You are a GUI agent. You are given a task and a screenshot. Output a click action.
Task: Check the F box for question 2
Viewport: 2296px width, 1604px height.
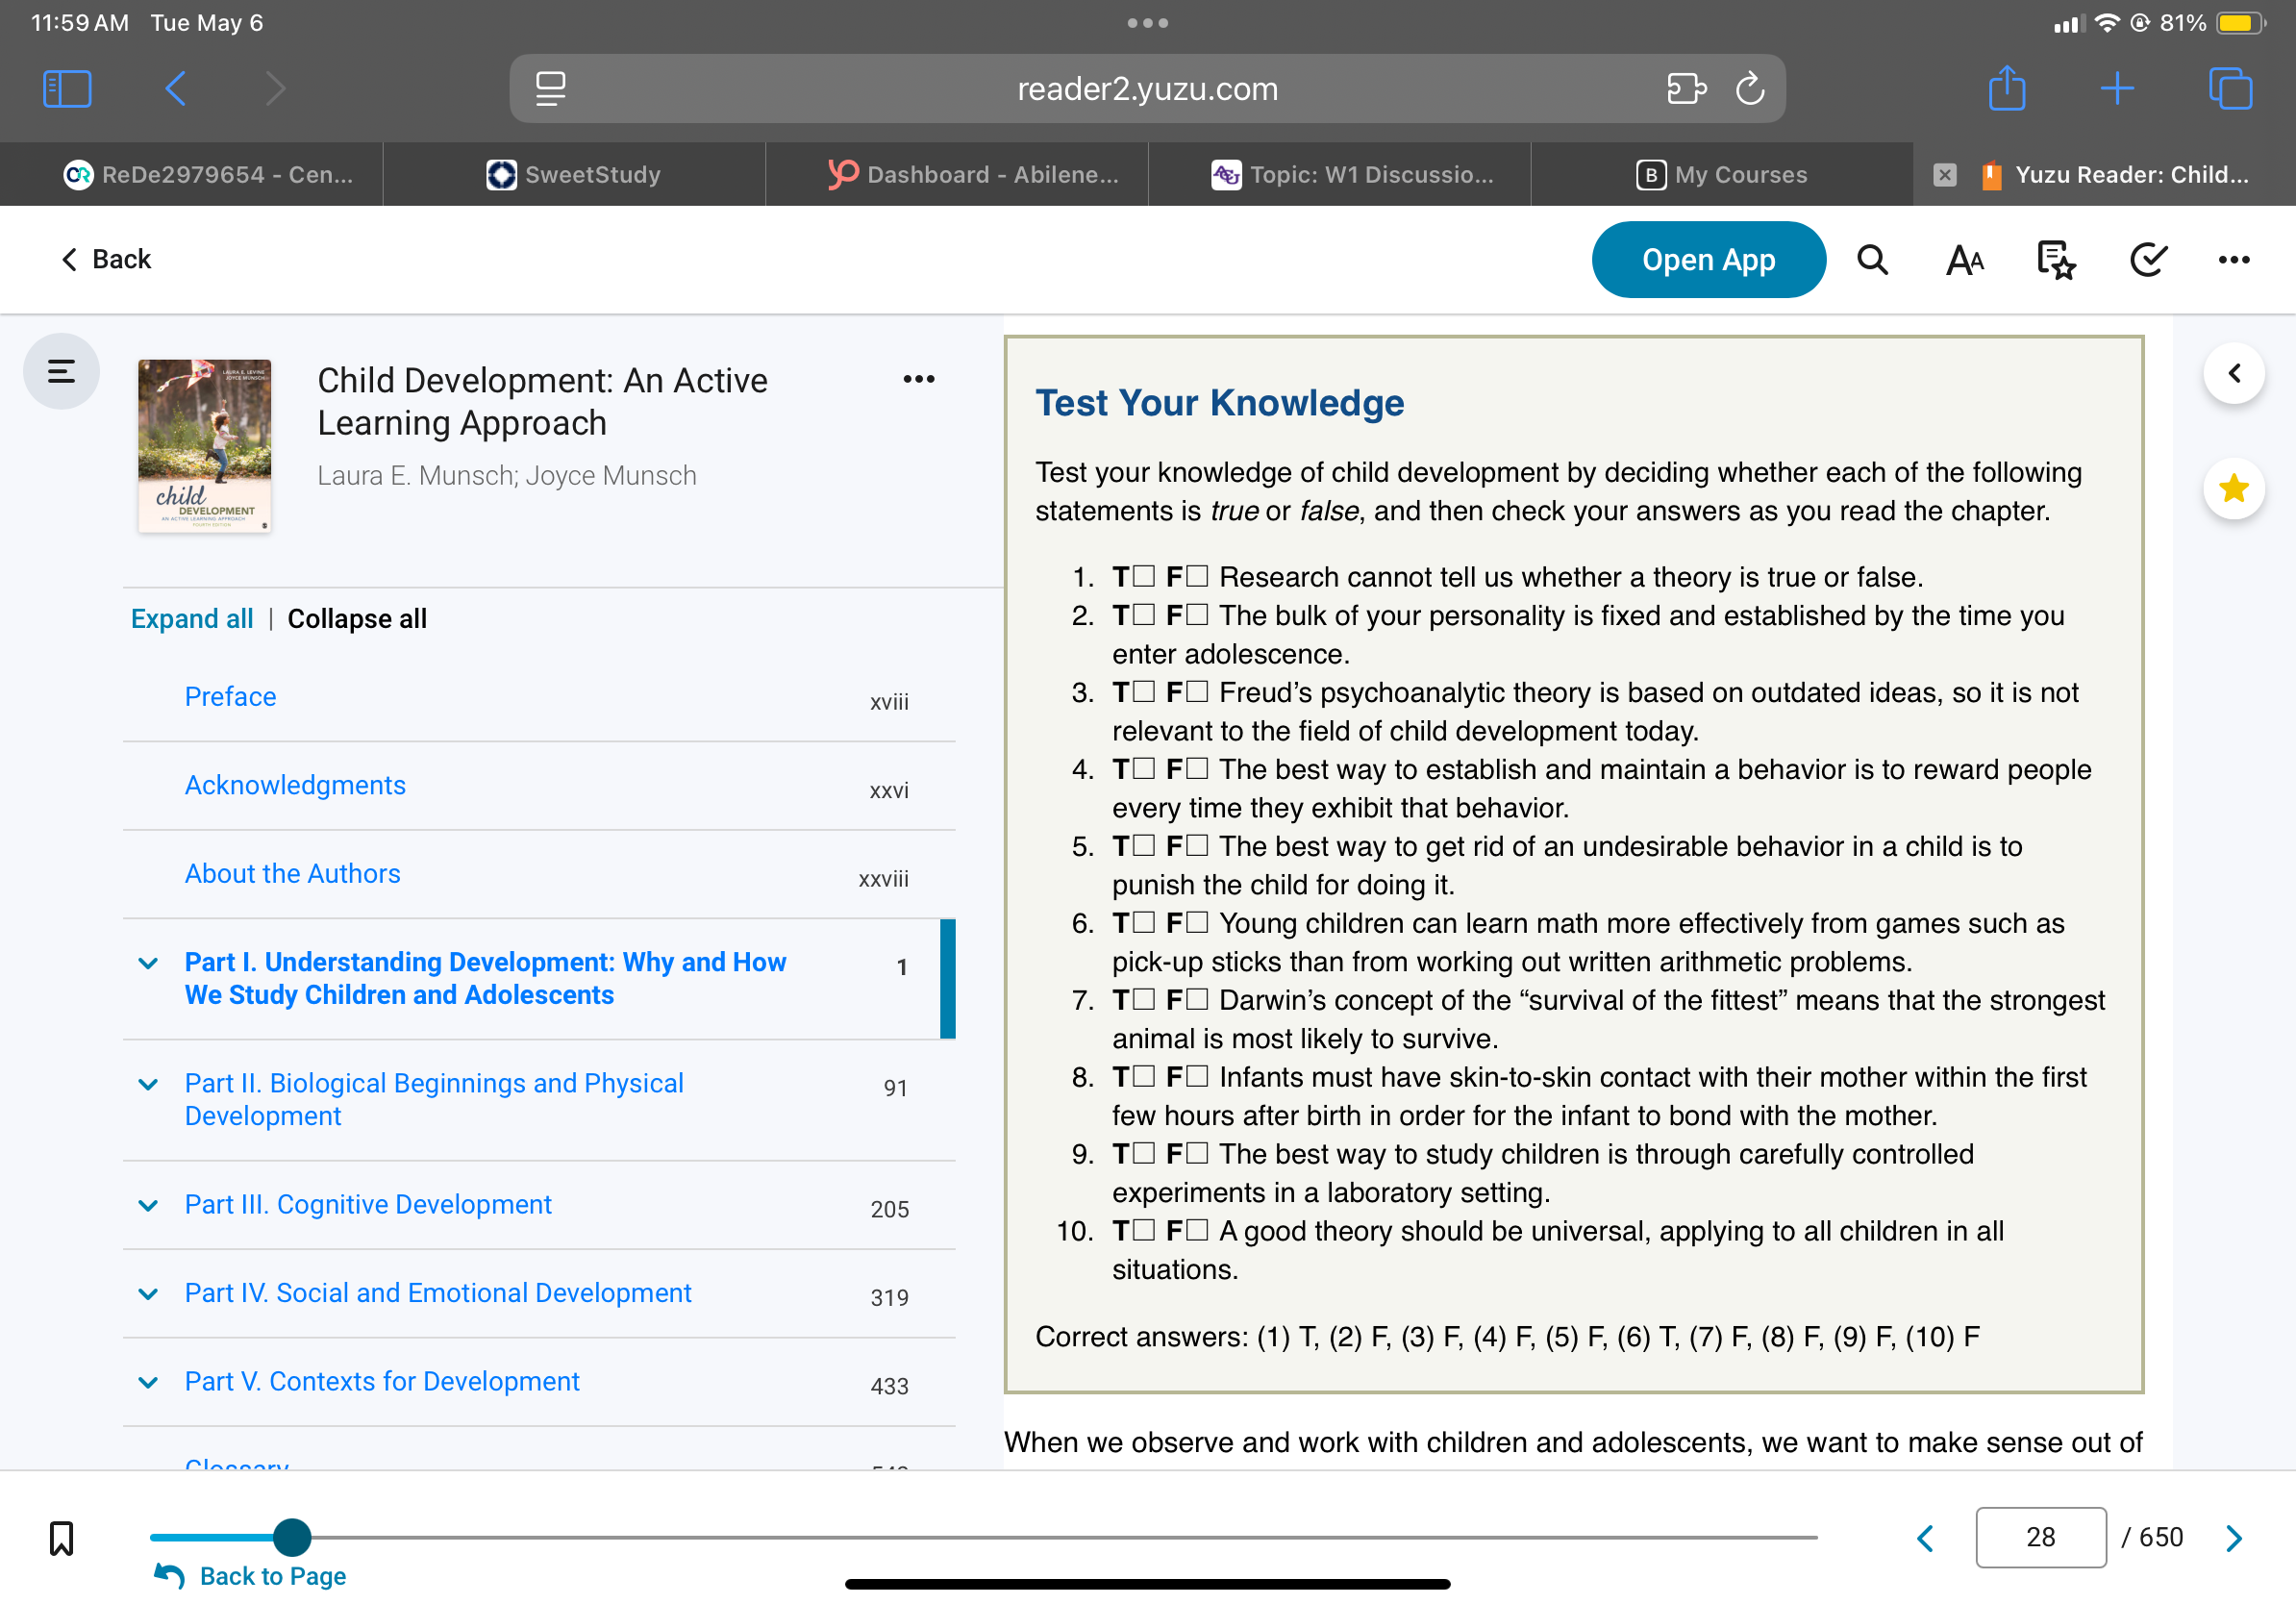click(x=1197, y=615)
